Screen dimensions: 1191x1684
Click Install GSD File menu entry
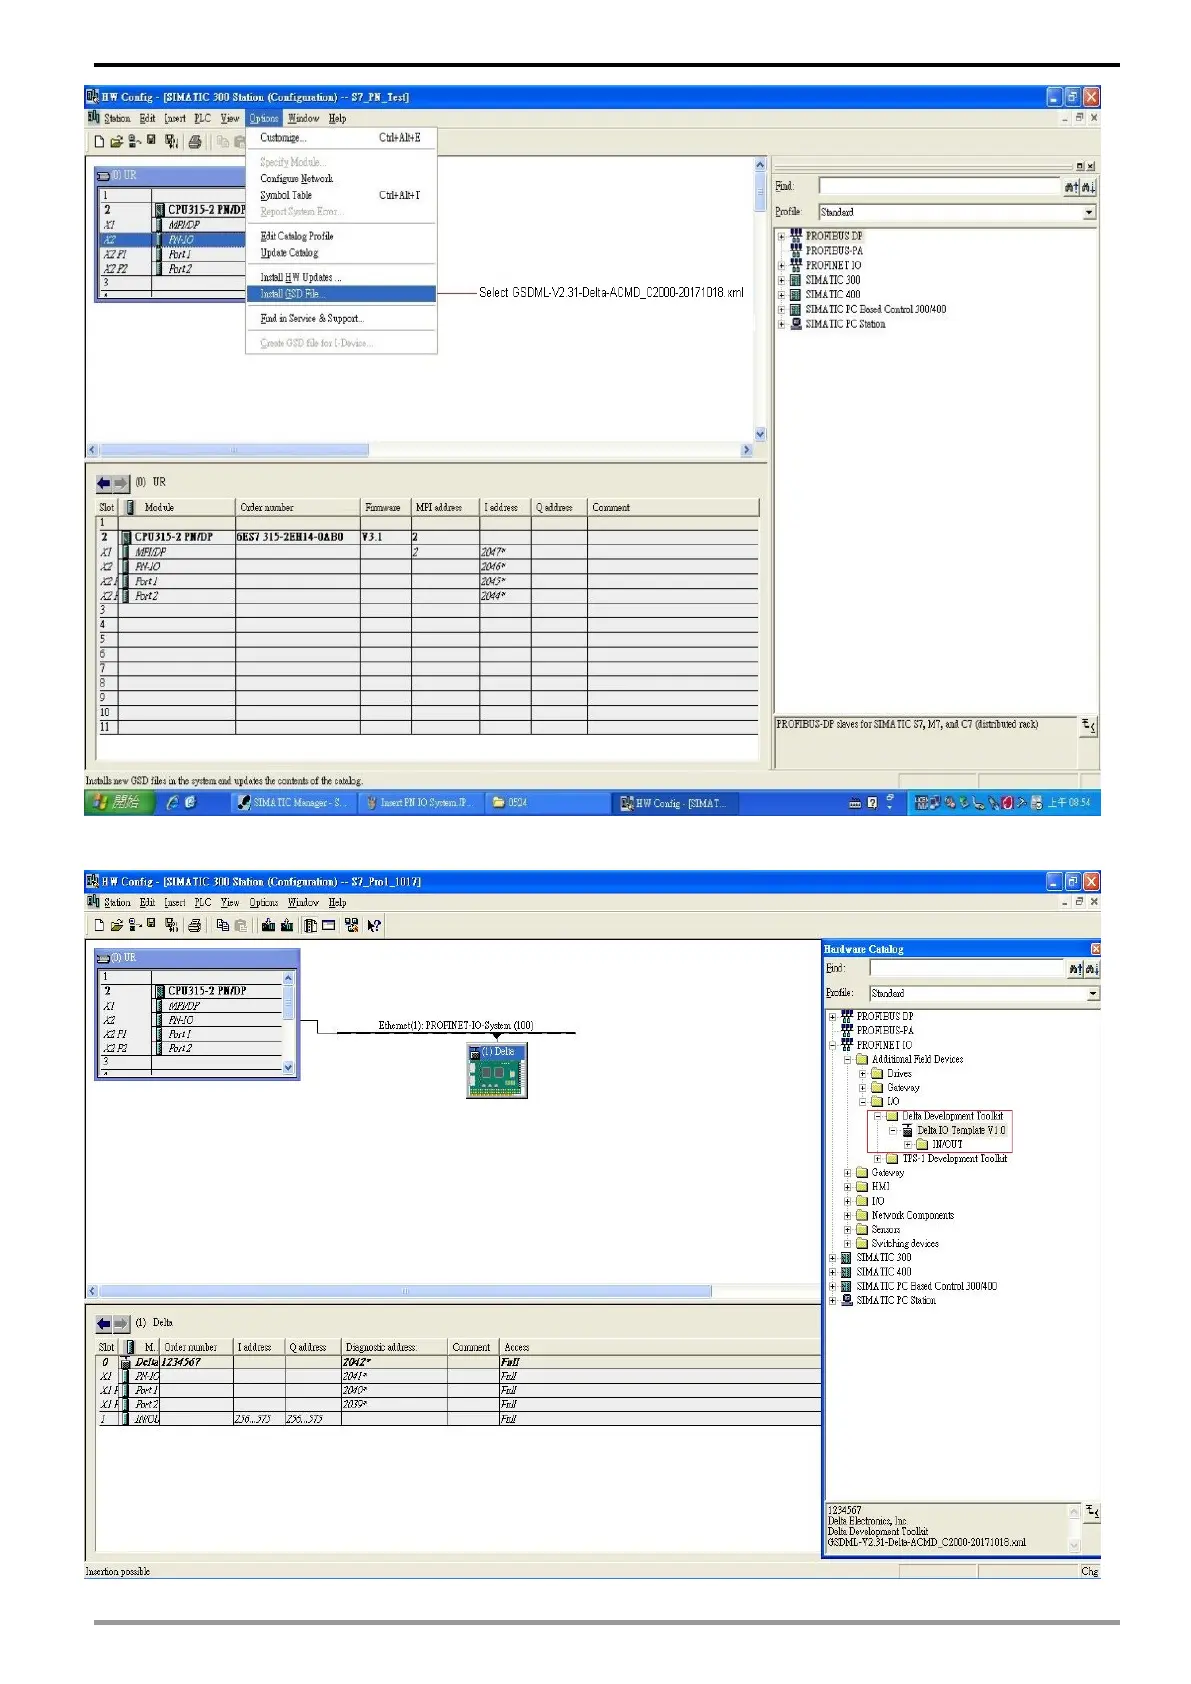(x=341, y=294)
